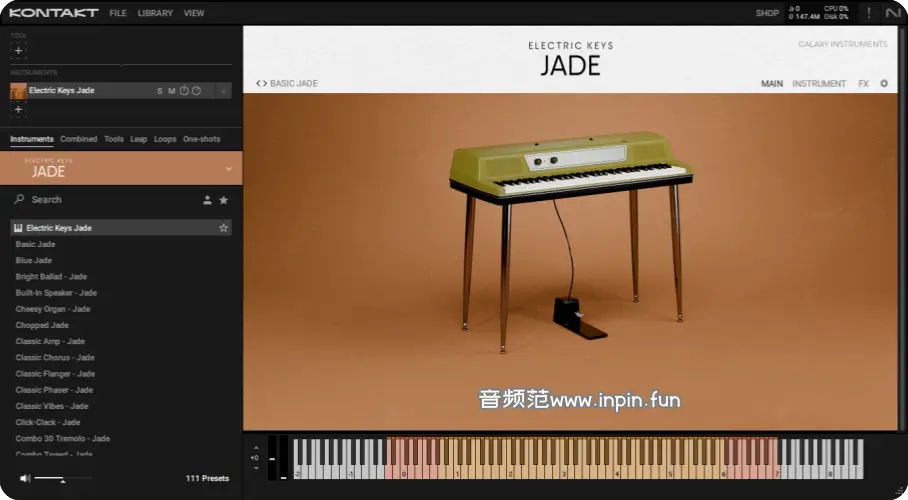Filter presets by user content icon
Image resolution: width=908 pixels, height=500 pixels.
tap(207, 200)
